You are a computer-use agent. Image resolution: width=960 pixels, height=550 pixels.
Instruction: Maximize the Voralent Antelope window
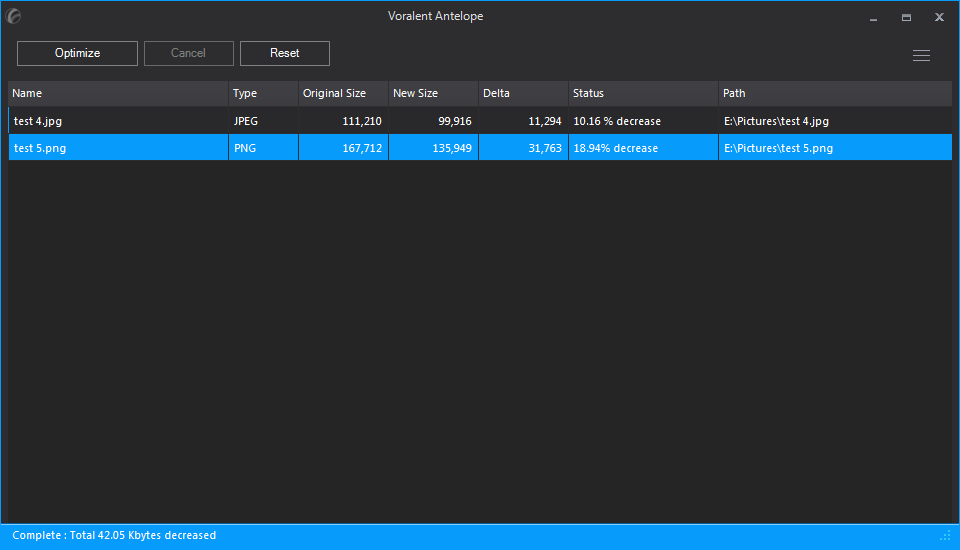point(906,18)
